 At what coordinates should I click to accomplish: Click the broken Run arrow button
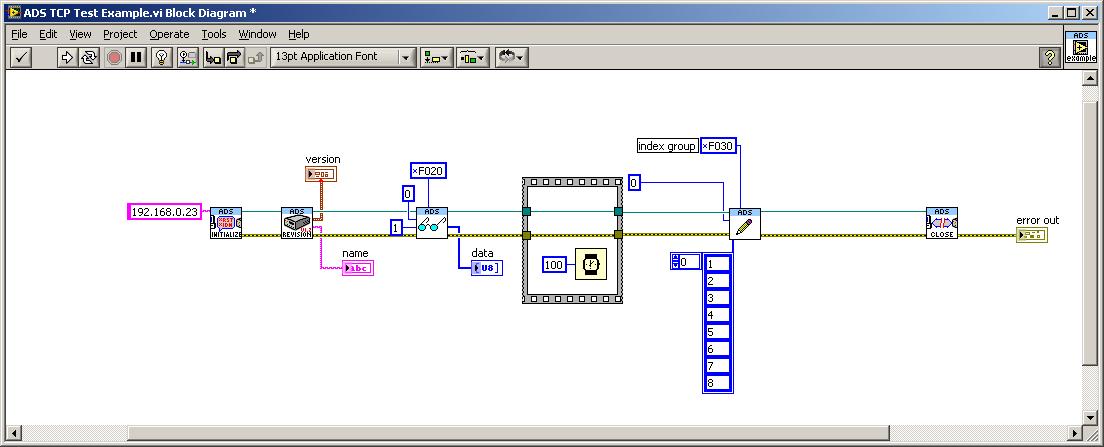tap(67, 57)
